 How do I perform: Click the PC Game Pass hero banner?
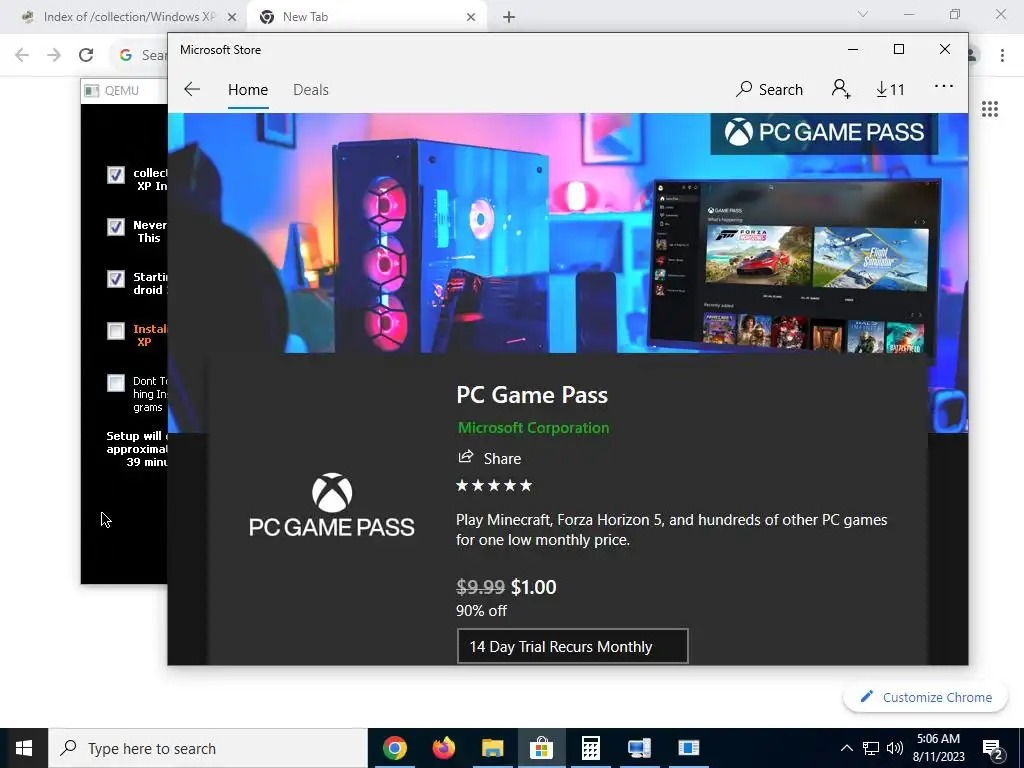coord(568,232)
